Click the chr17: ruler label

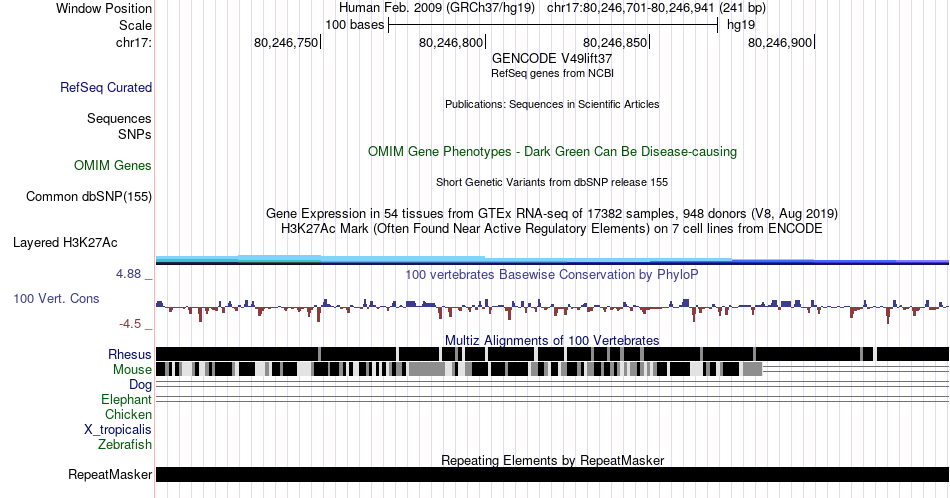pyautogui.click(x=134, y=42)
